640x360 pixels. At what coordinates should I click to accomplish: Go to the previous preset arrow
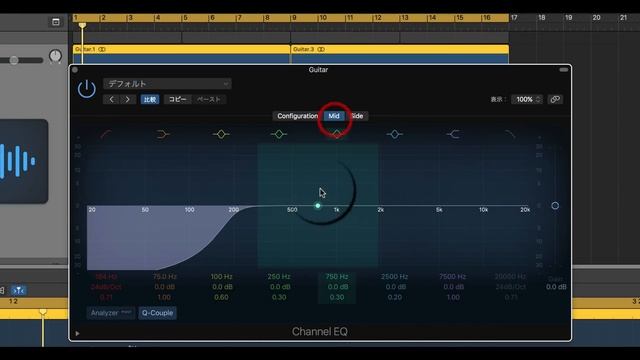[x=111, y=99]
